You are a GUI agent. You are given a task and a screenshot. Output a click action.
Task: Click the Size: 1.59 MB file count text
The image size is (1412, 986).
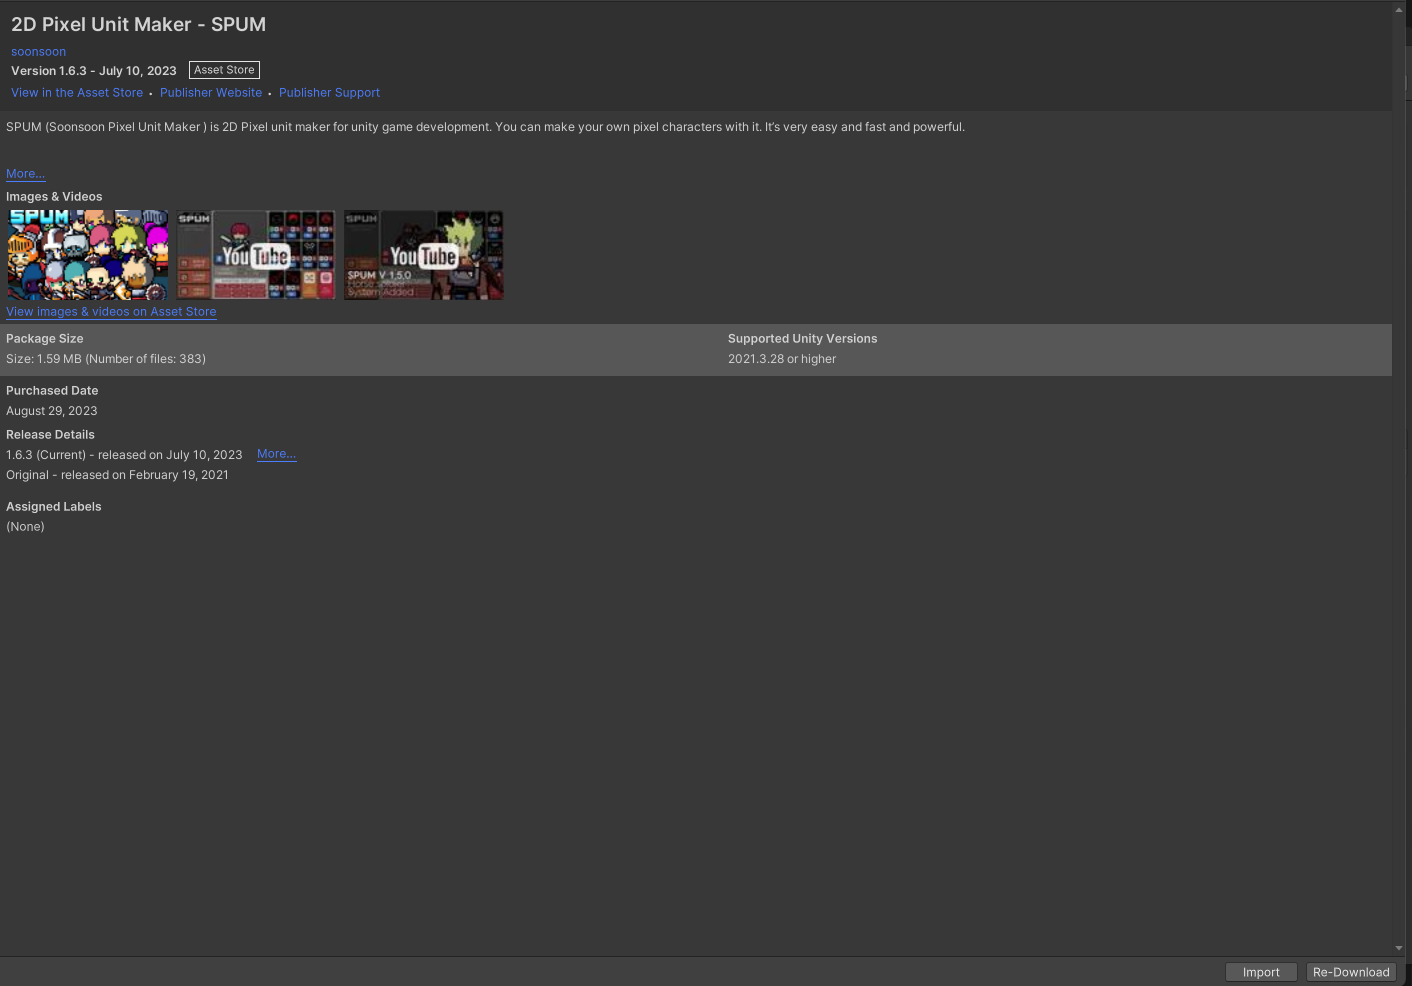pos(106,359)
